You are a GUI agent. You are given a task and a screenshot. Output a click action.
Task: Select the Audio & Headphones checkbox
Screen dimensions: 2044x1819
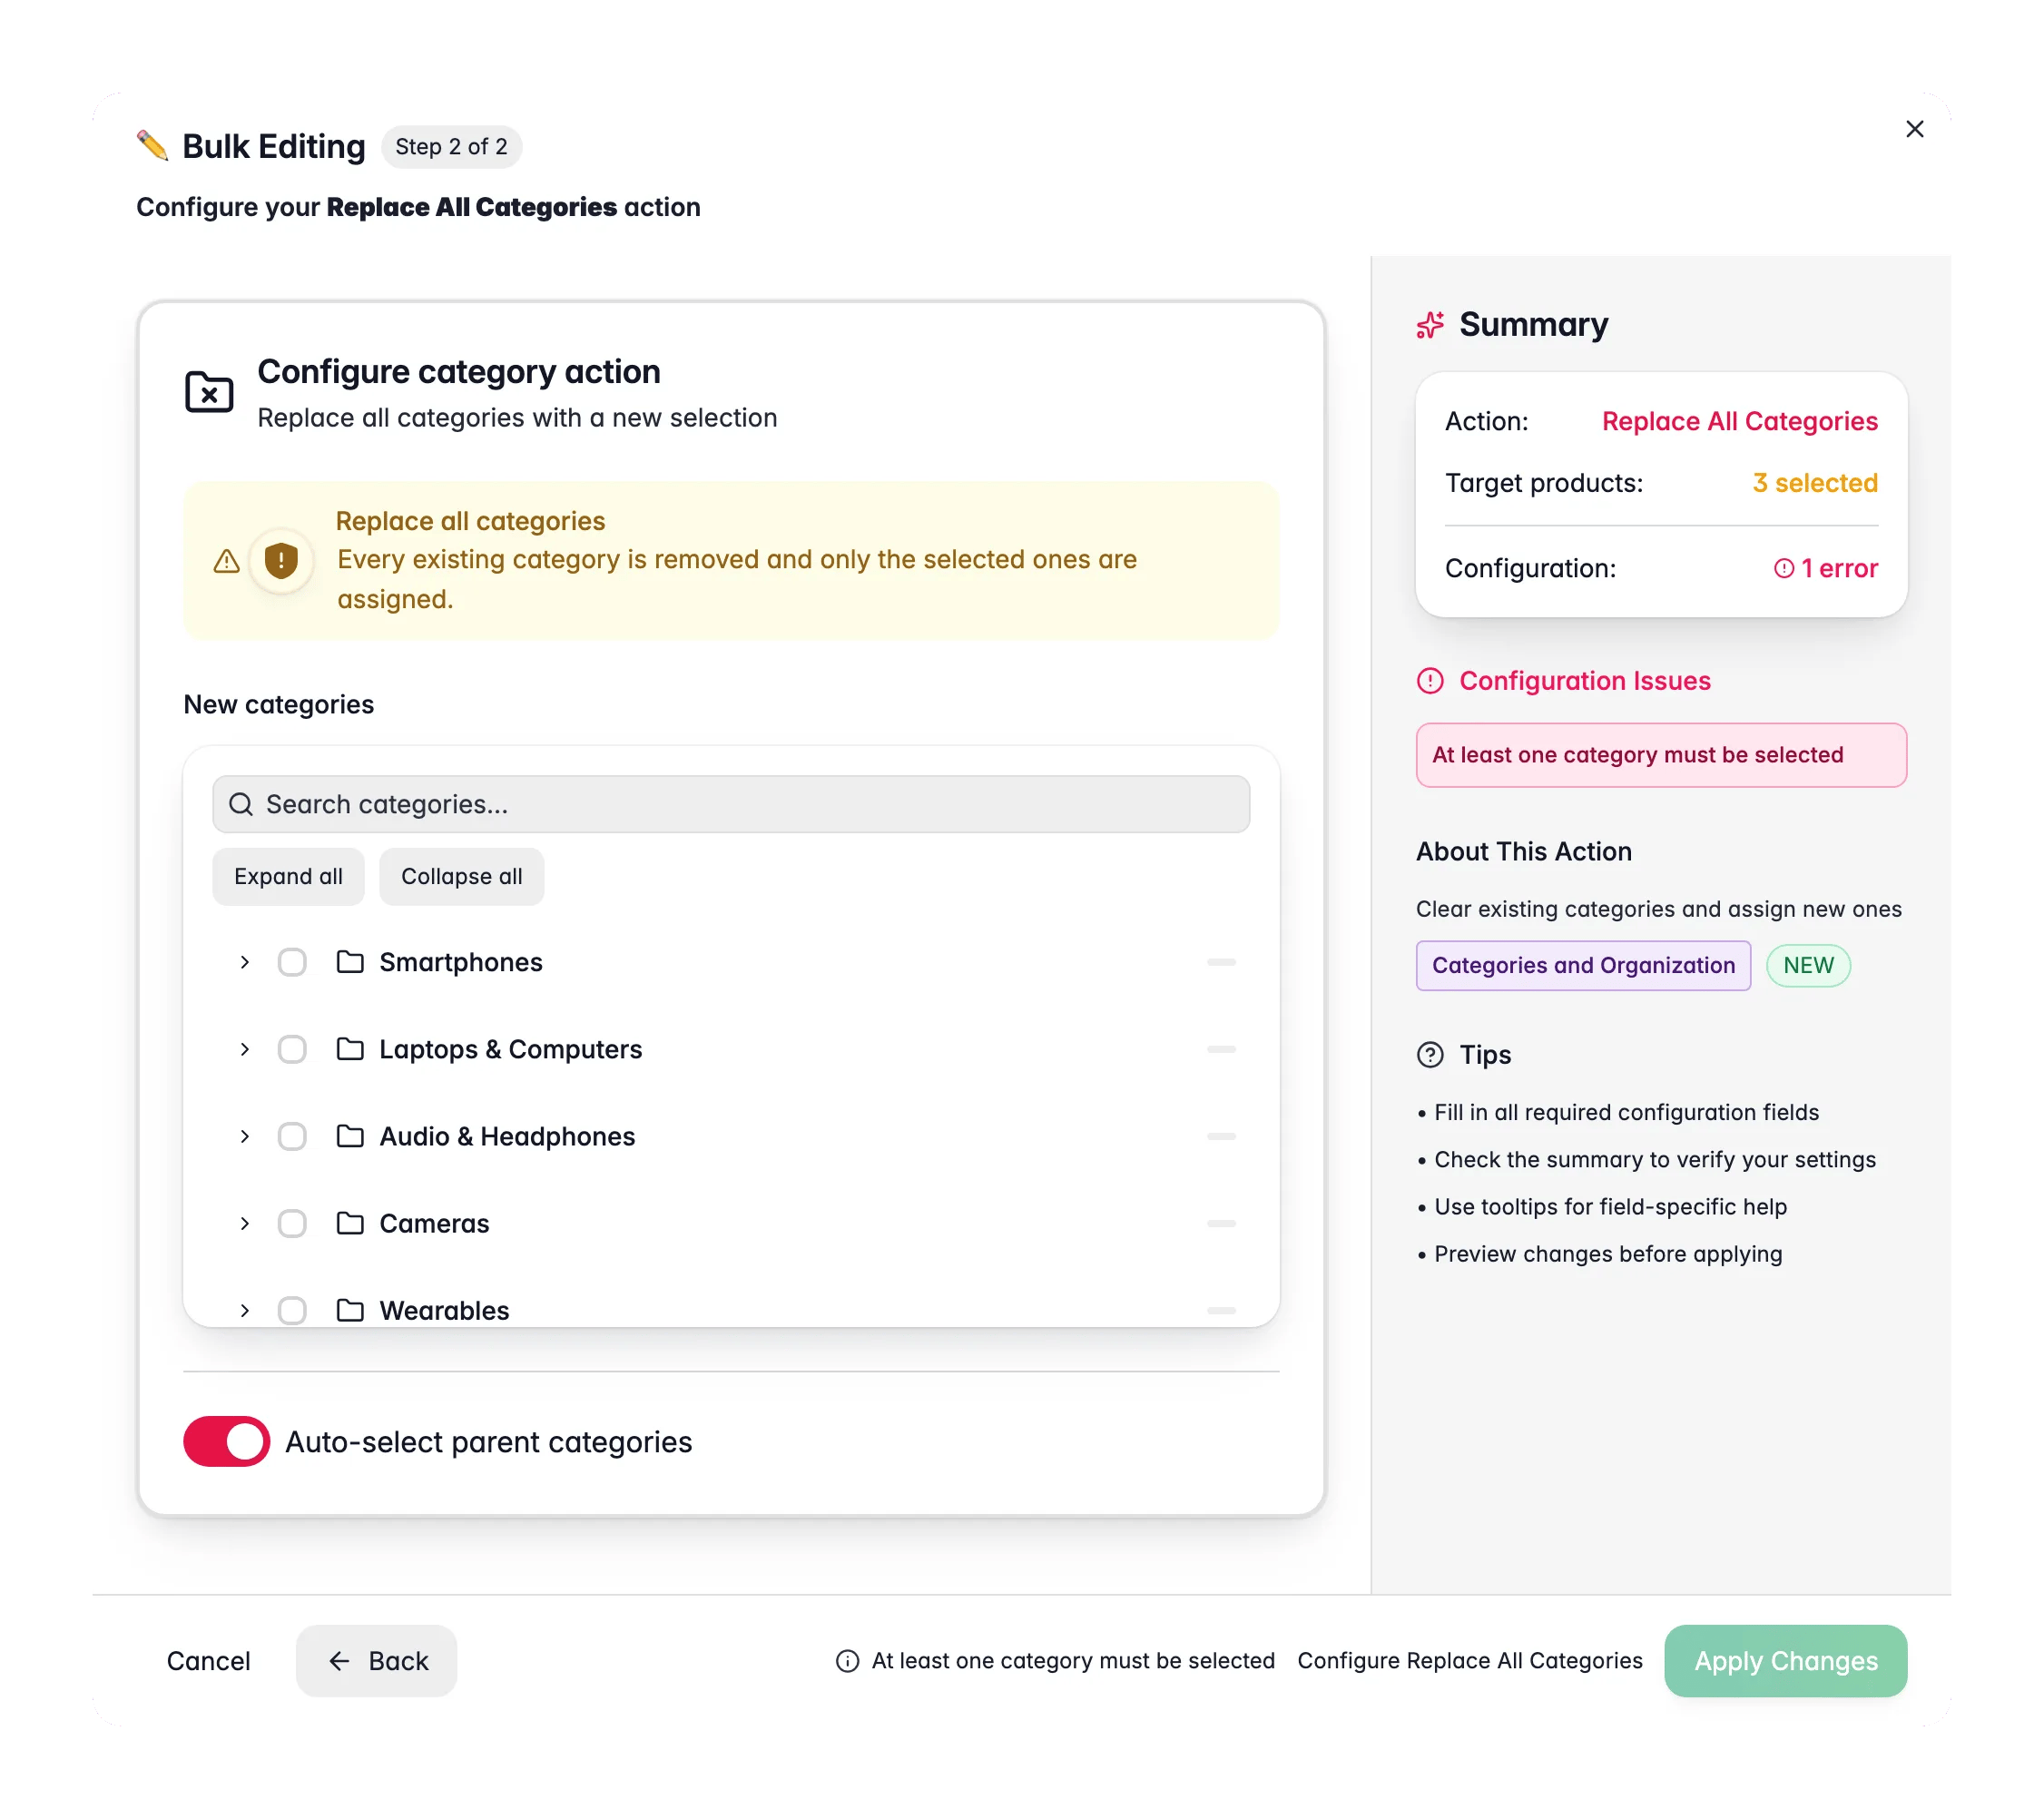point(292,1136)
